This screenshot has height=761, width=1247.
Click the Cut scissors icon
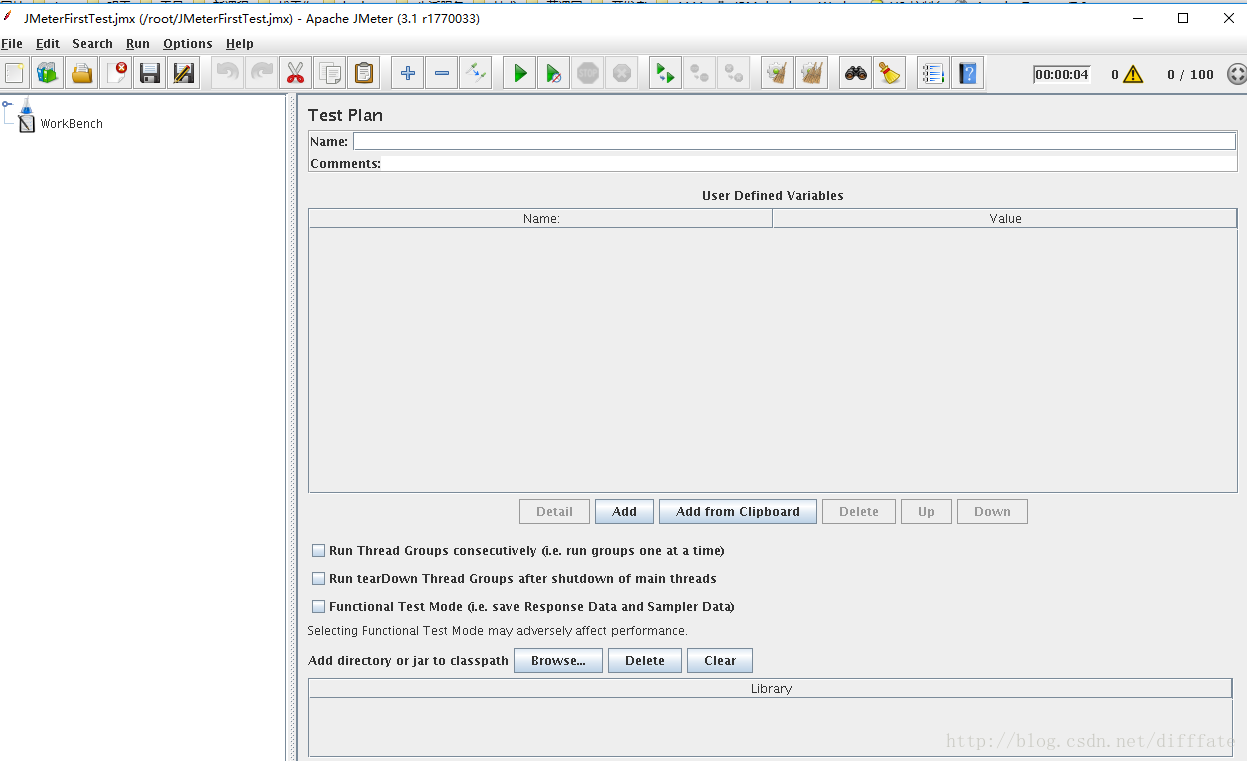296,73
